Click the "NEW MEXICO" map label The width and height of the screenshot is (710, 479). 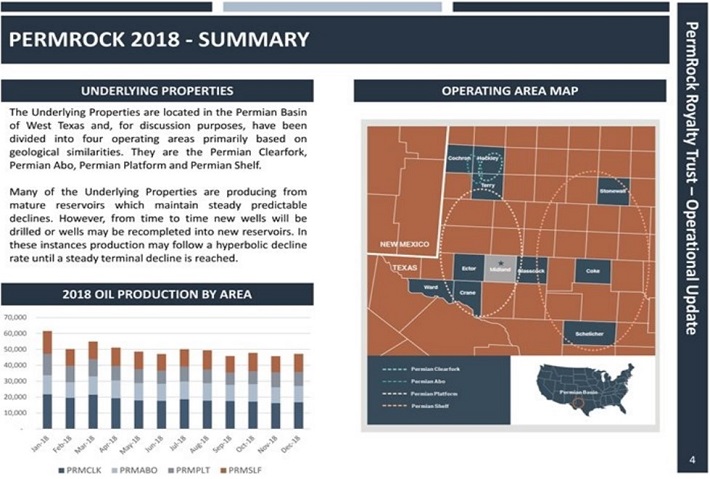click(404, 244)
